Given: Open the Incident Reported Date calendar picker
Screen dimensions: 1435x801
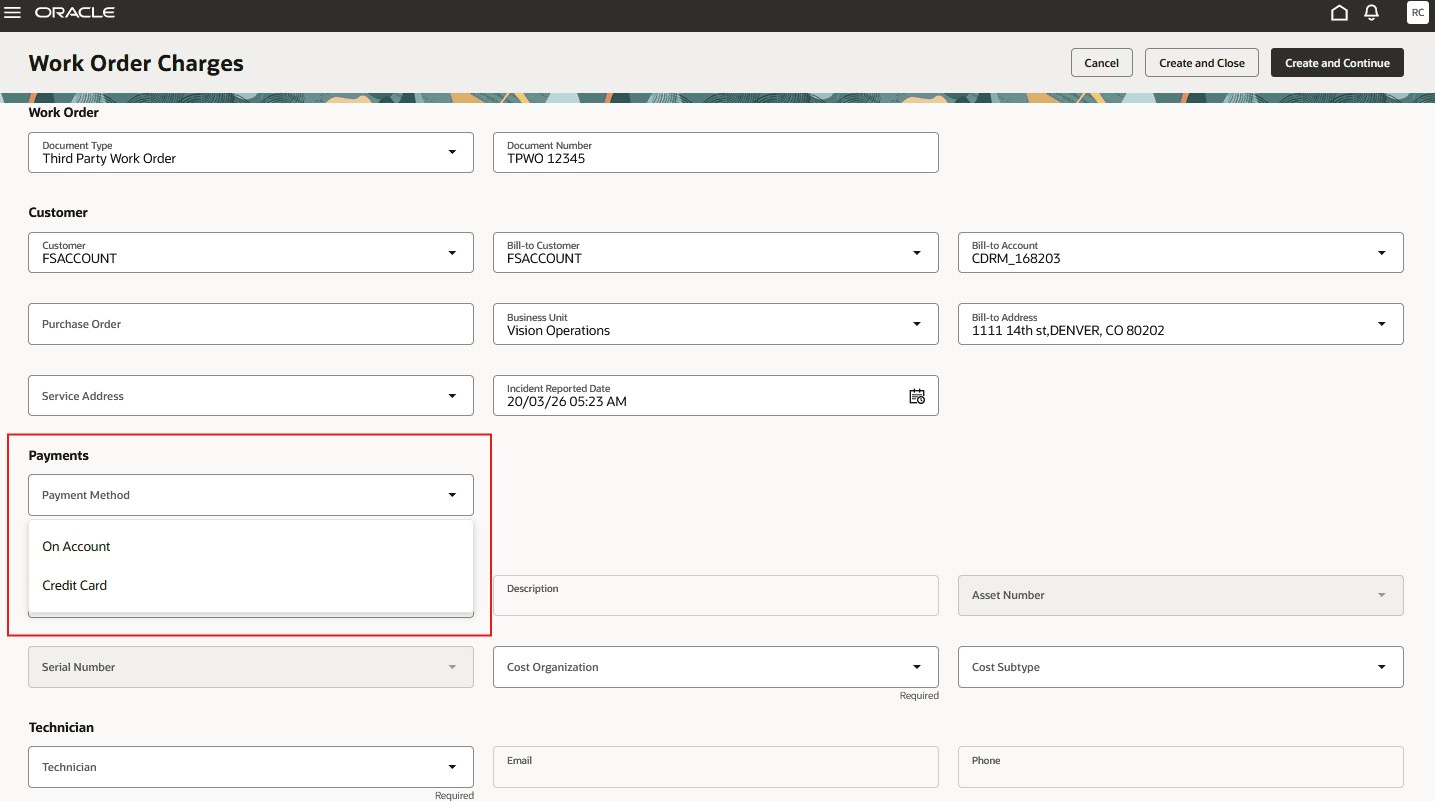Looking at the screenshot, I should [x=917, y=396].
